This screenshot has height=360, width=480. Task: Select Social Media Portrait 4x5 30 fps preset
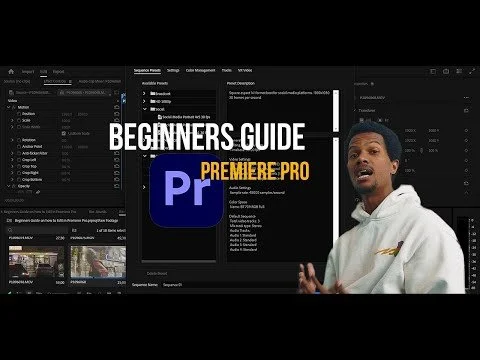pos(184,117)
